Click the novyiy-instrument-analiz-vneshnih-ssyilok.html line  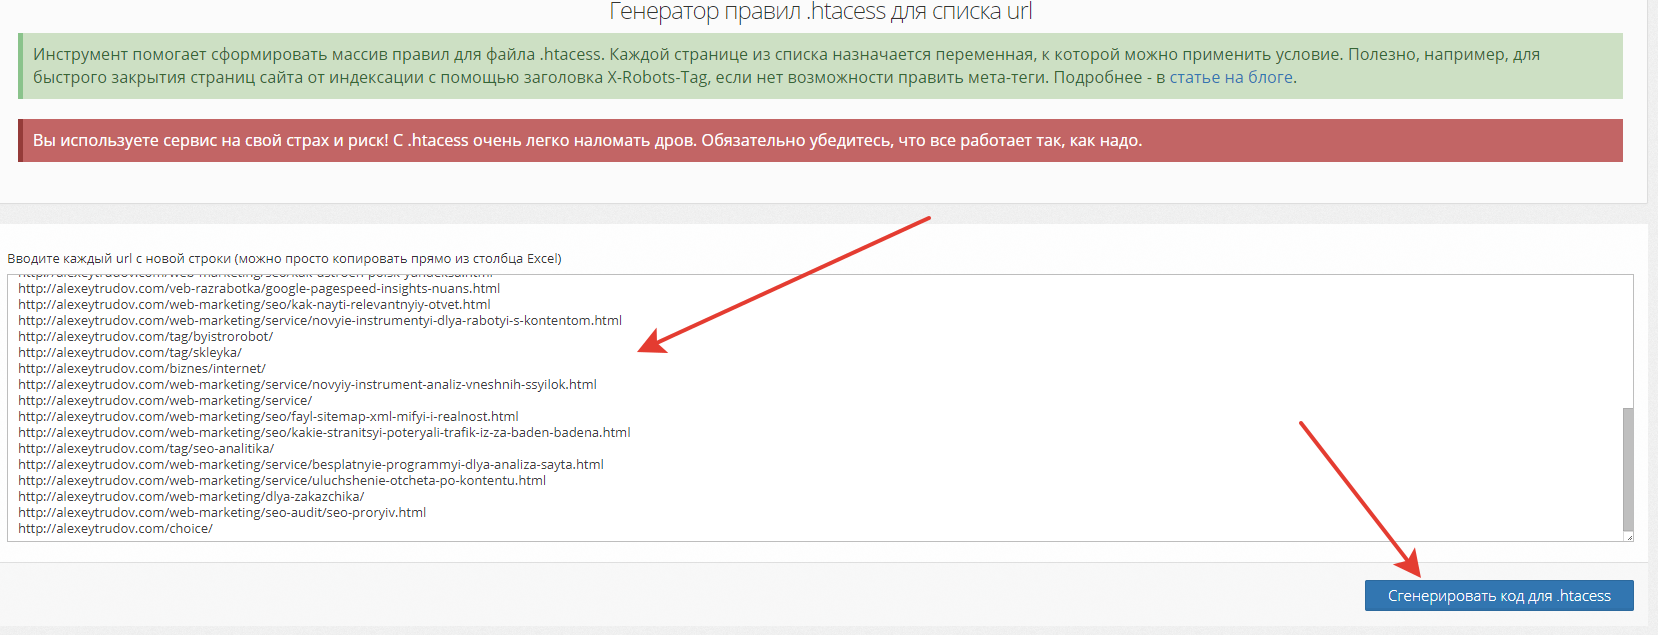[307, 385]
